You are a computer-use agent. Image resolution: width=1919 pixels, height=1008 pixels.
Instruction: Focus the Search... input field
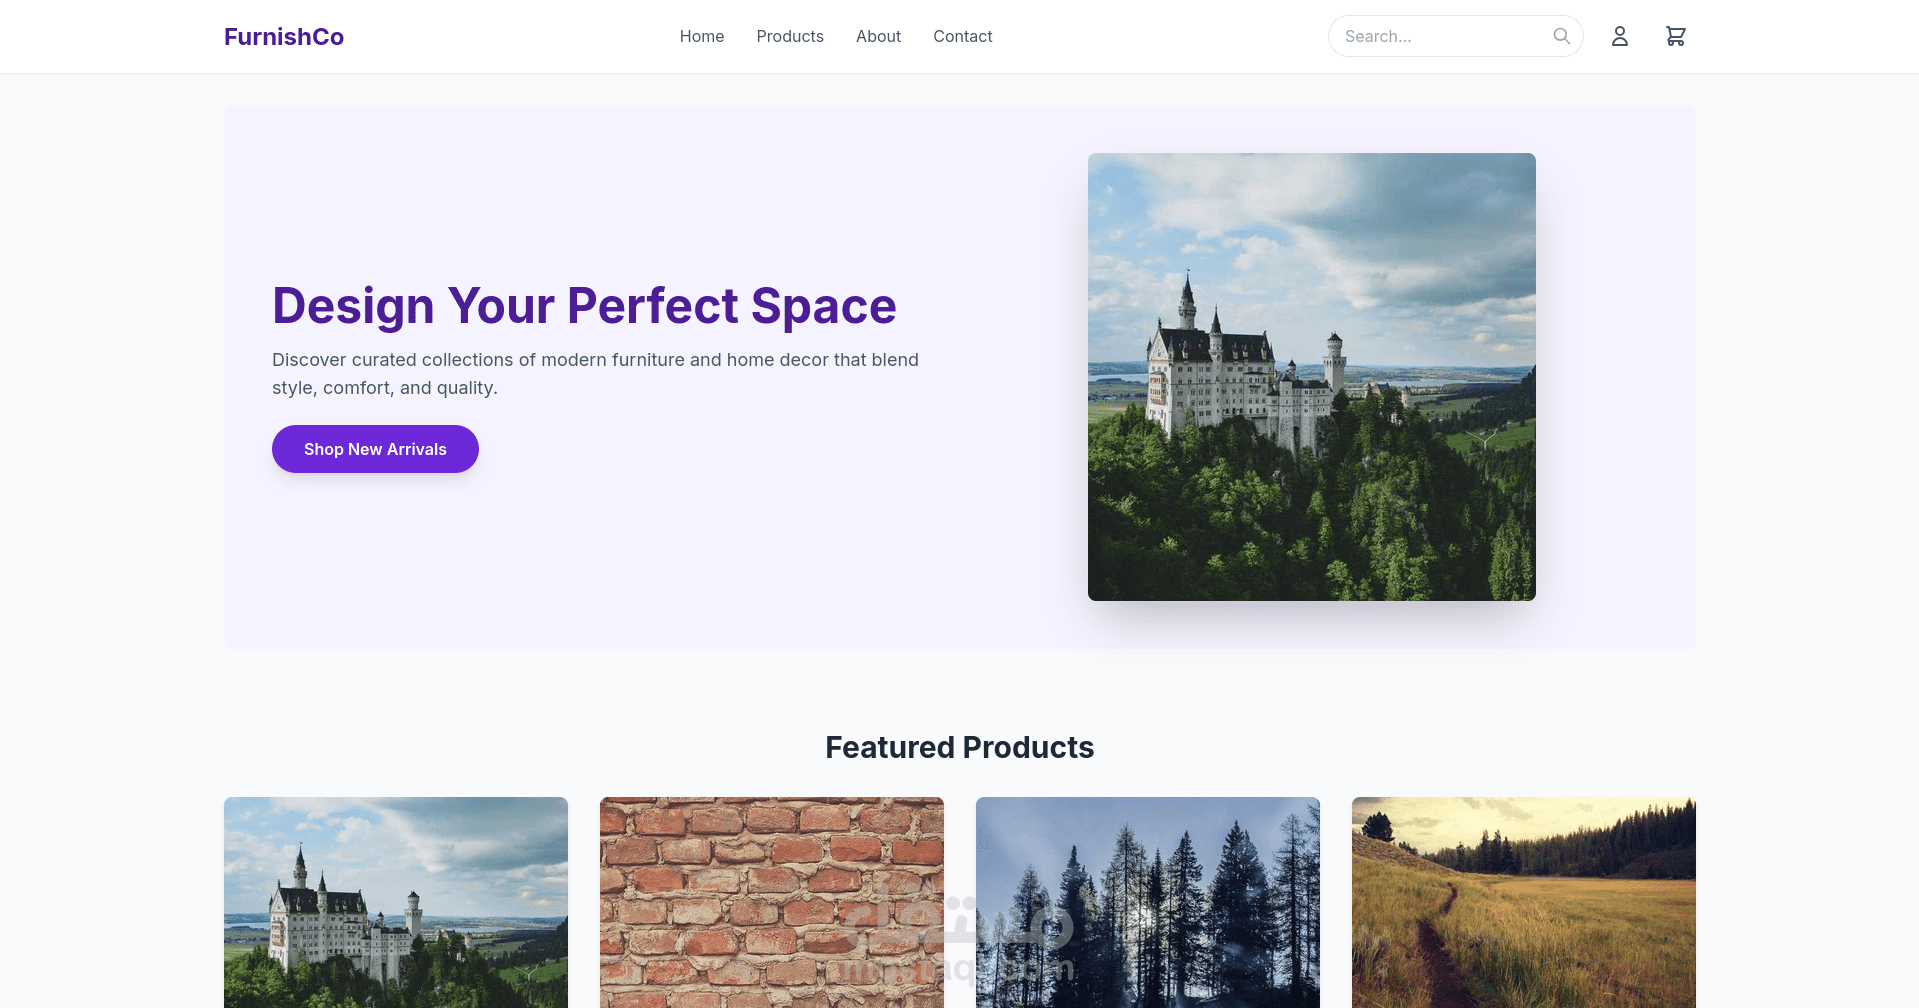1445,36
